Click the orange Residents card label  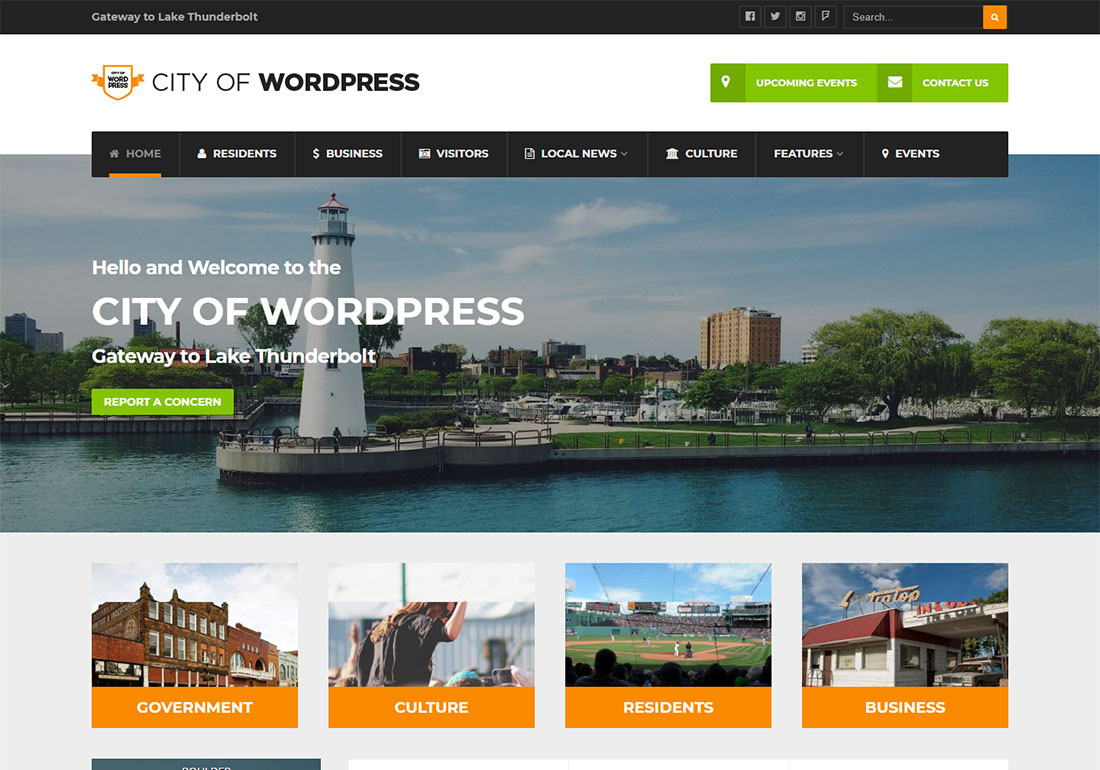(669, 707)
